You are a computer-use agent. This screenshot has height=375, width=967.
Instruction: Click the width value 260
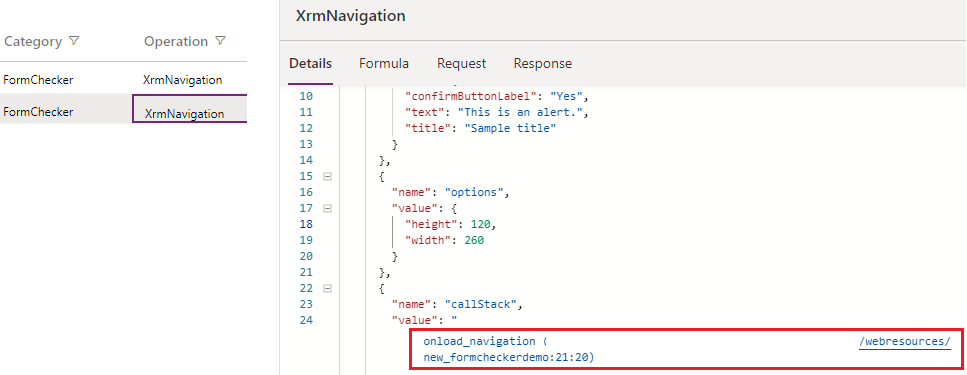point(473,240)
